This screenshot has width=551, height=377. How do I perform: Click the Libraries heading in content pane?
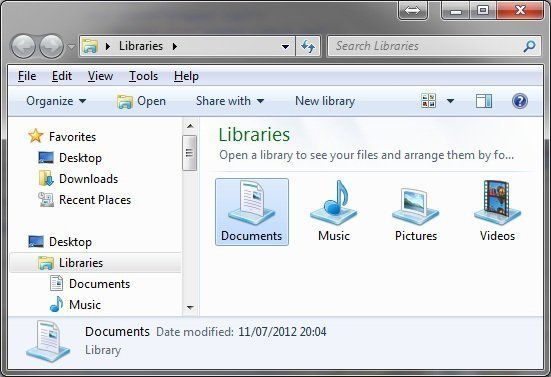point(254,135)
